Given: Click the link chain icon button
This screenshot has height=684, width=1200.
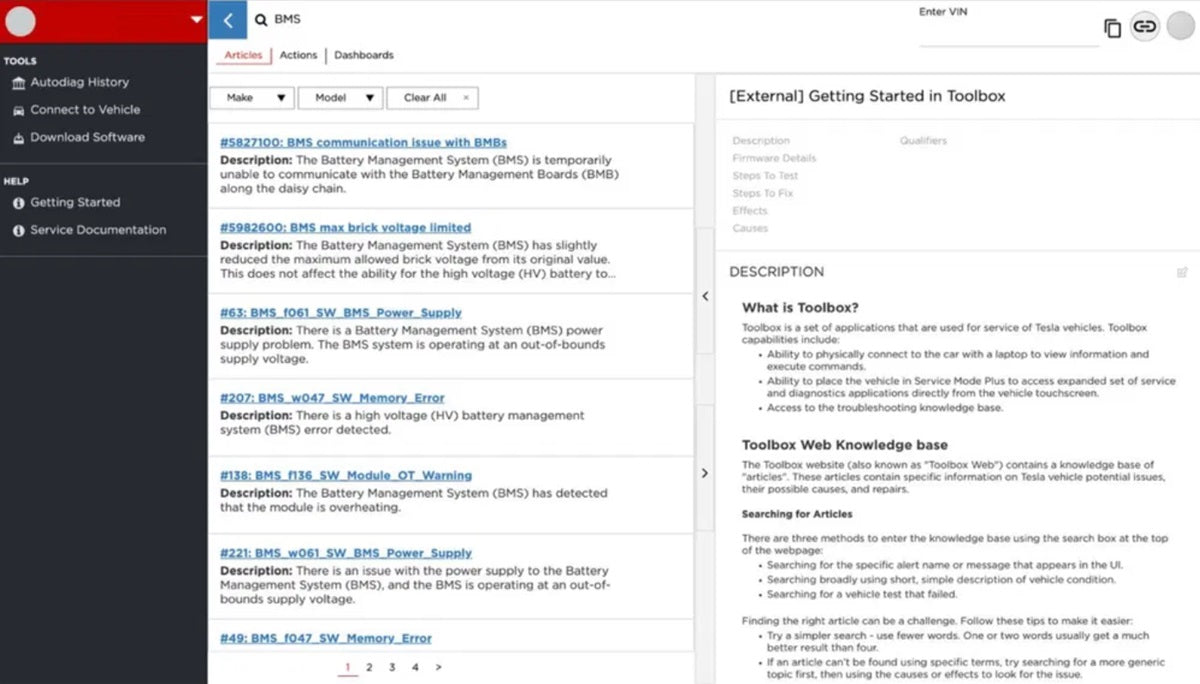Looking at the screenshot, I should click(1145, 27).
